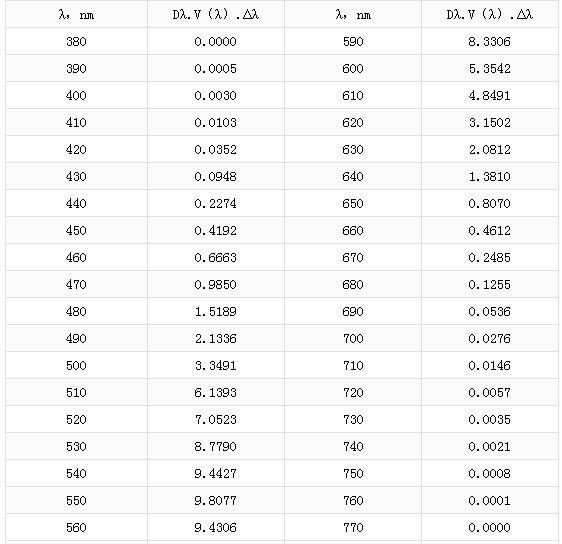Select the second Dλ.V(λ).Δλ column header
The image size is (562, 544).
(490, 14)
